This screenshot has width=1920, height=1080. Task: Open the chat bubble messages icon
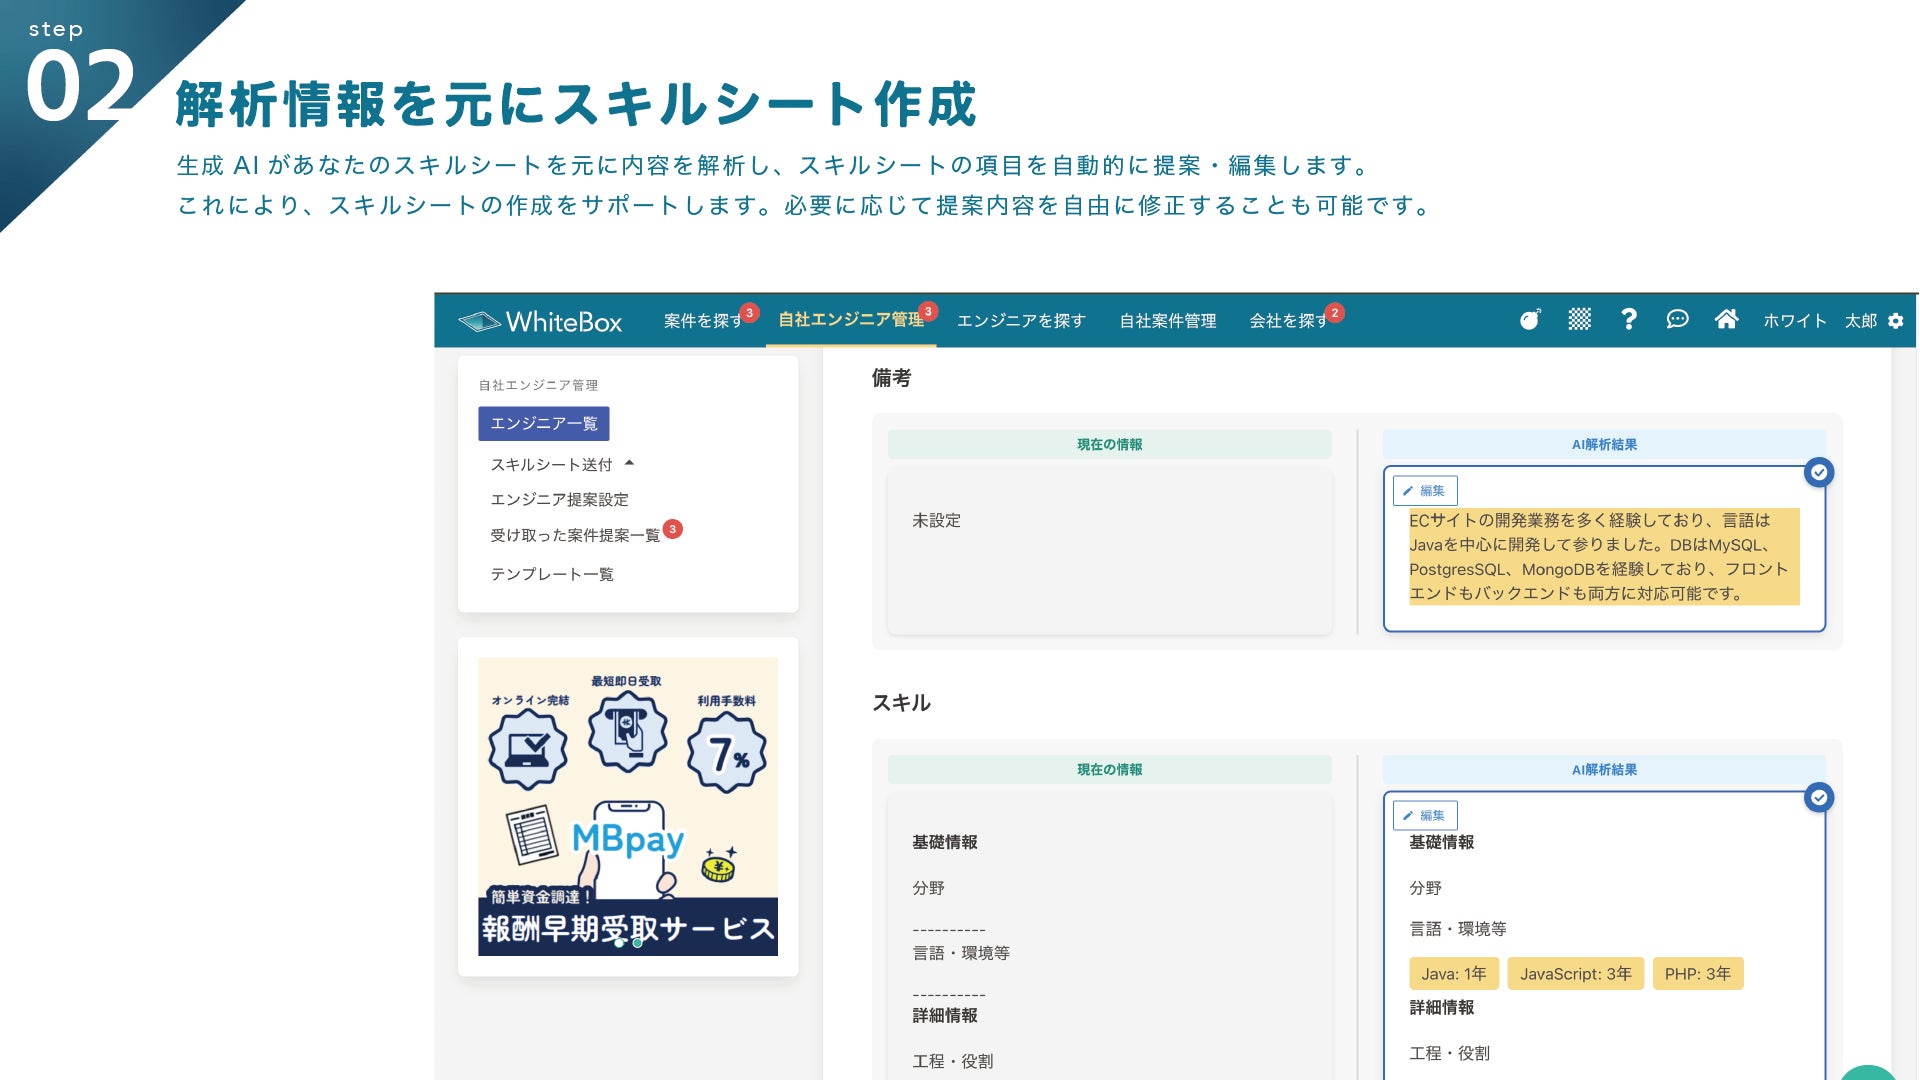tap(1677, 319)
